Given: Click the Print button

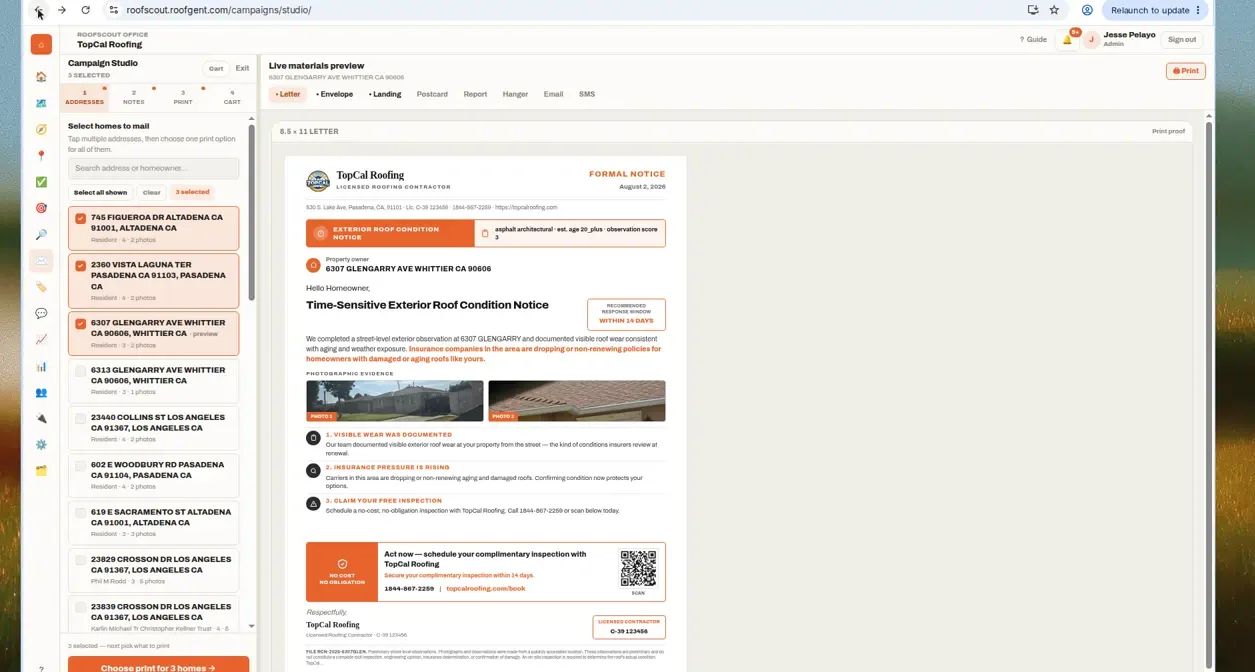Looking at the screenshot, I should point(1185,71).
